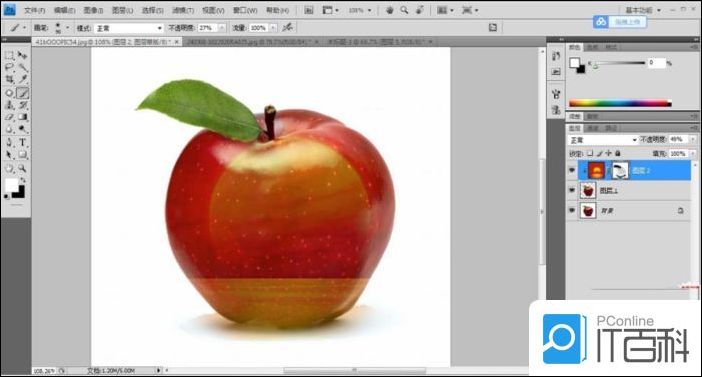
Task: Select the Brush tool in the toolbox
Action: pos(22,93)
